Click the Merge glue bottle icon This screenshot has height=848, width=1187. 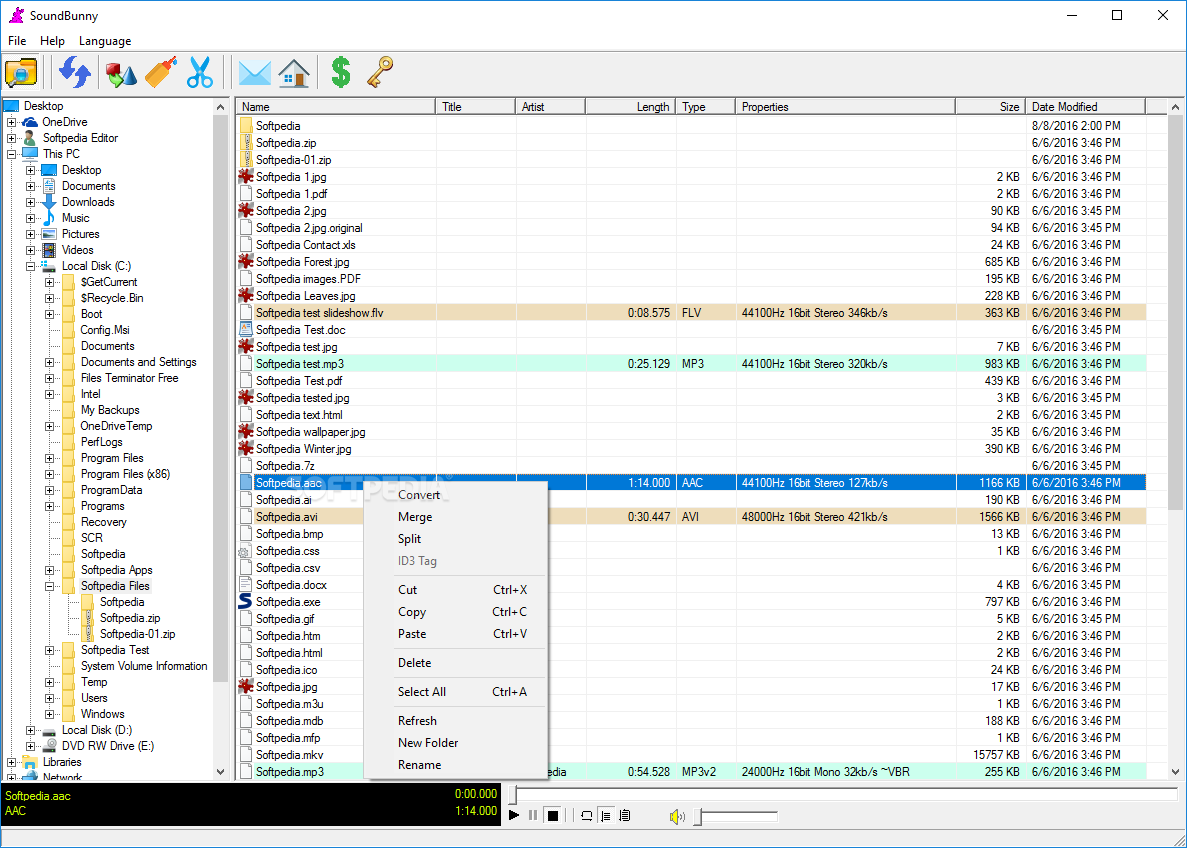[x=160, y=73]
